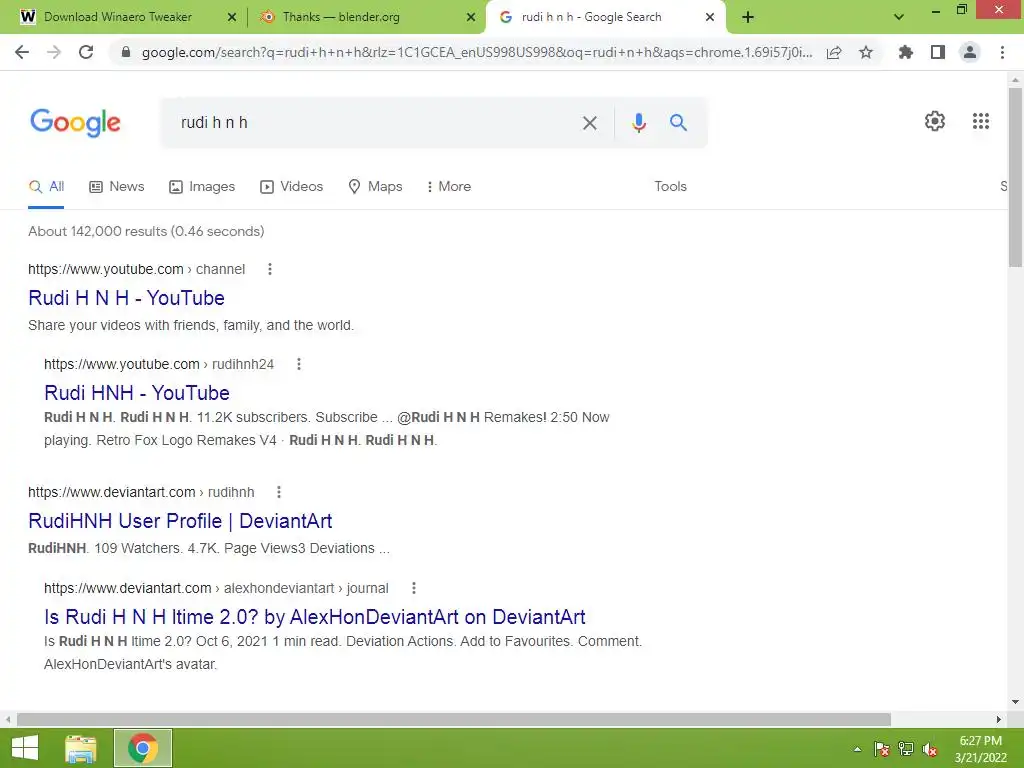Open the taskbar clock and date
This screenshot has height=768, width=1024.
pos(980,749)
